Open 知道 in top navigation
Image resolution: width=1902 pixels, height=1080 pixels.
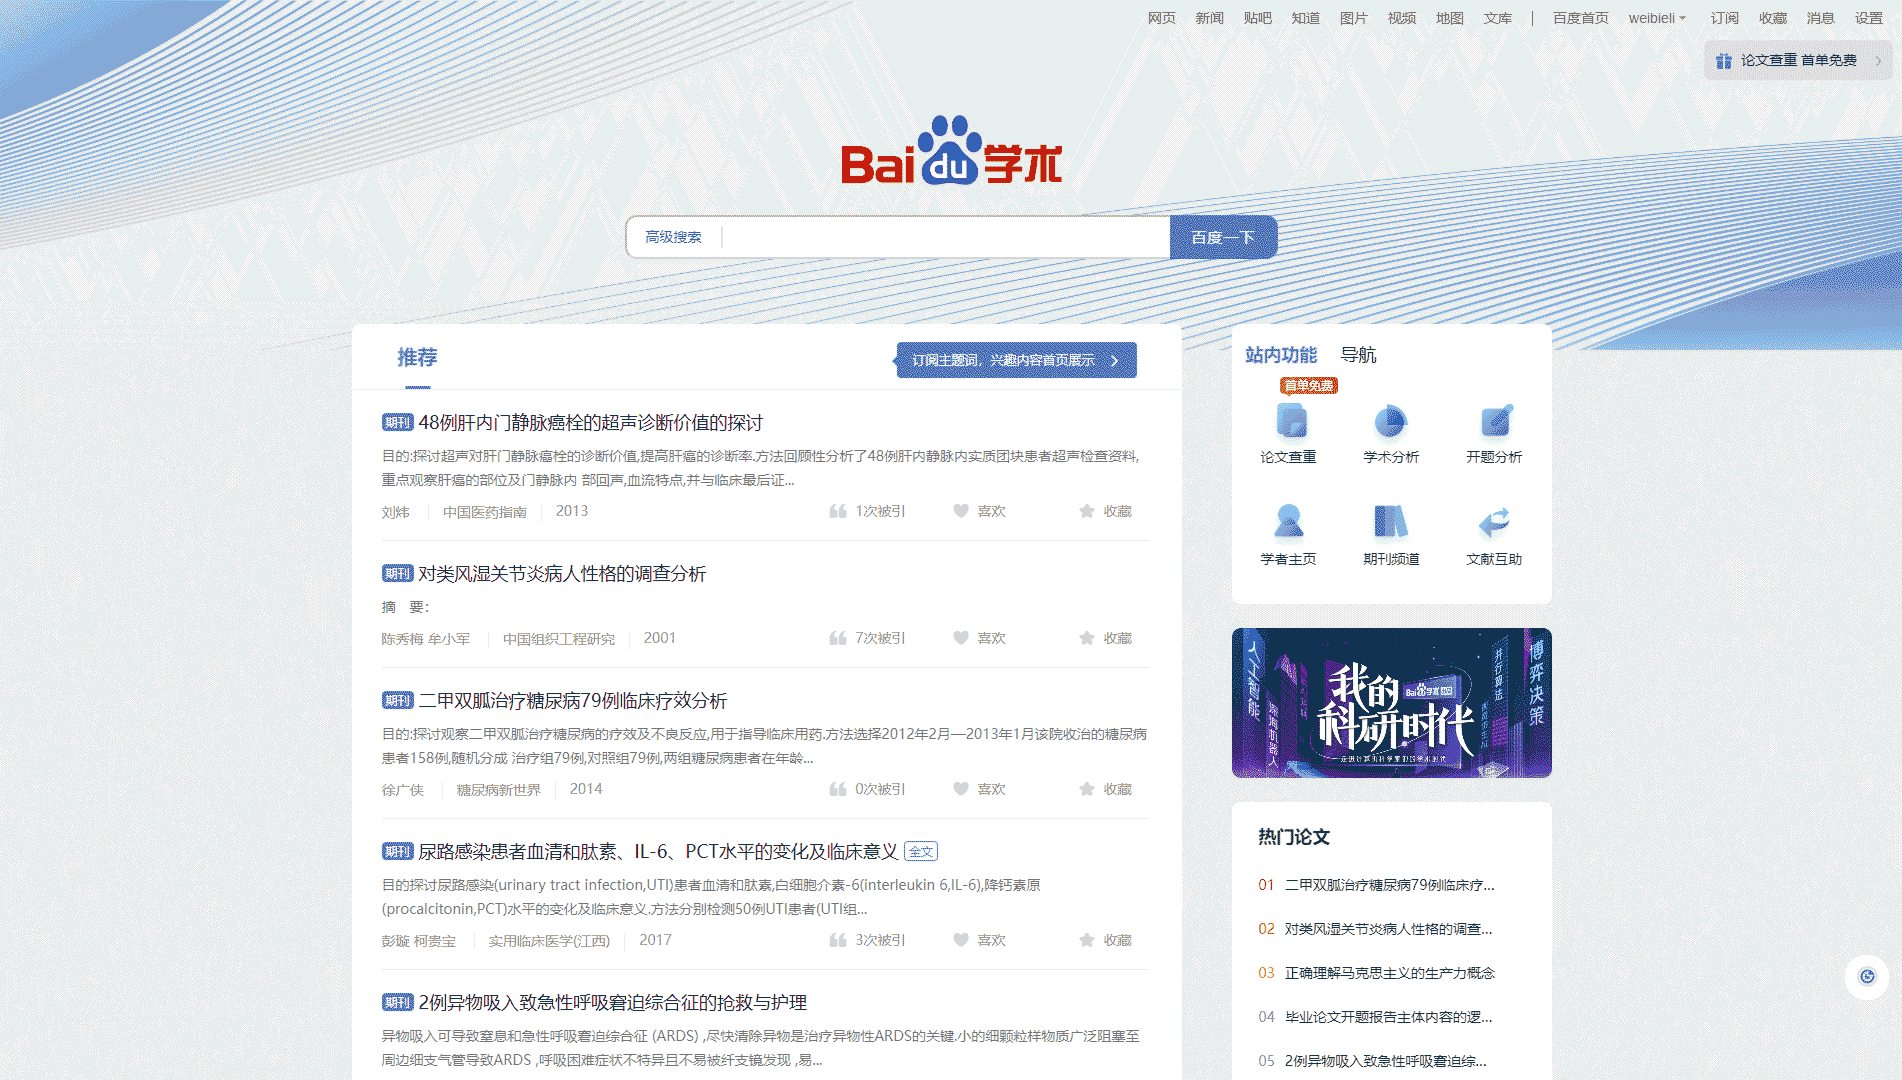1305,18
